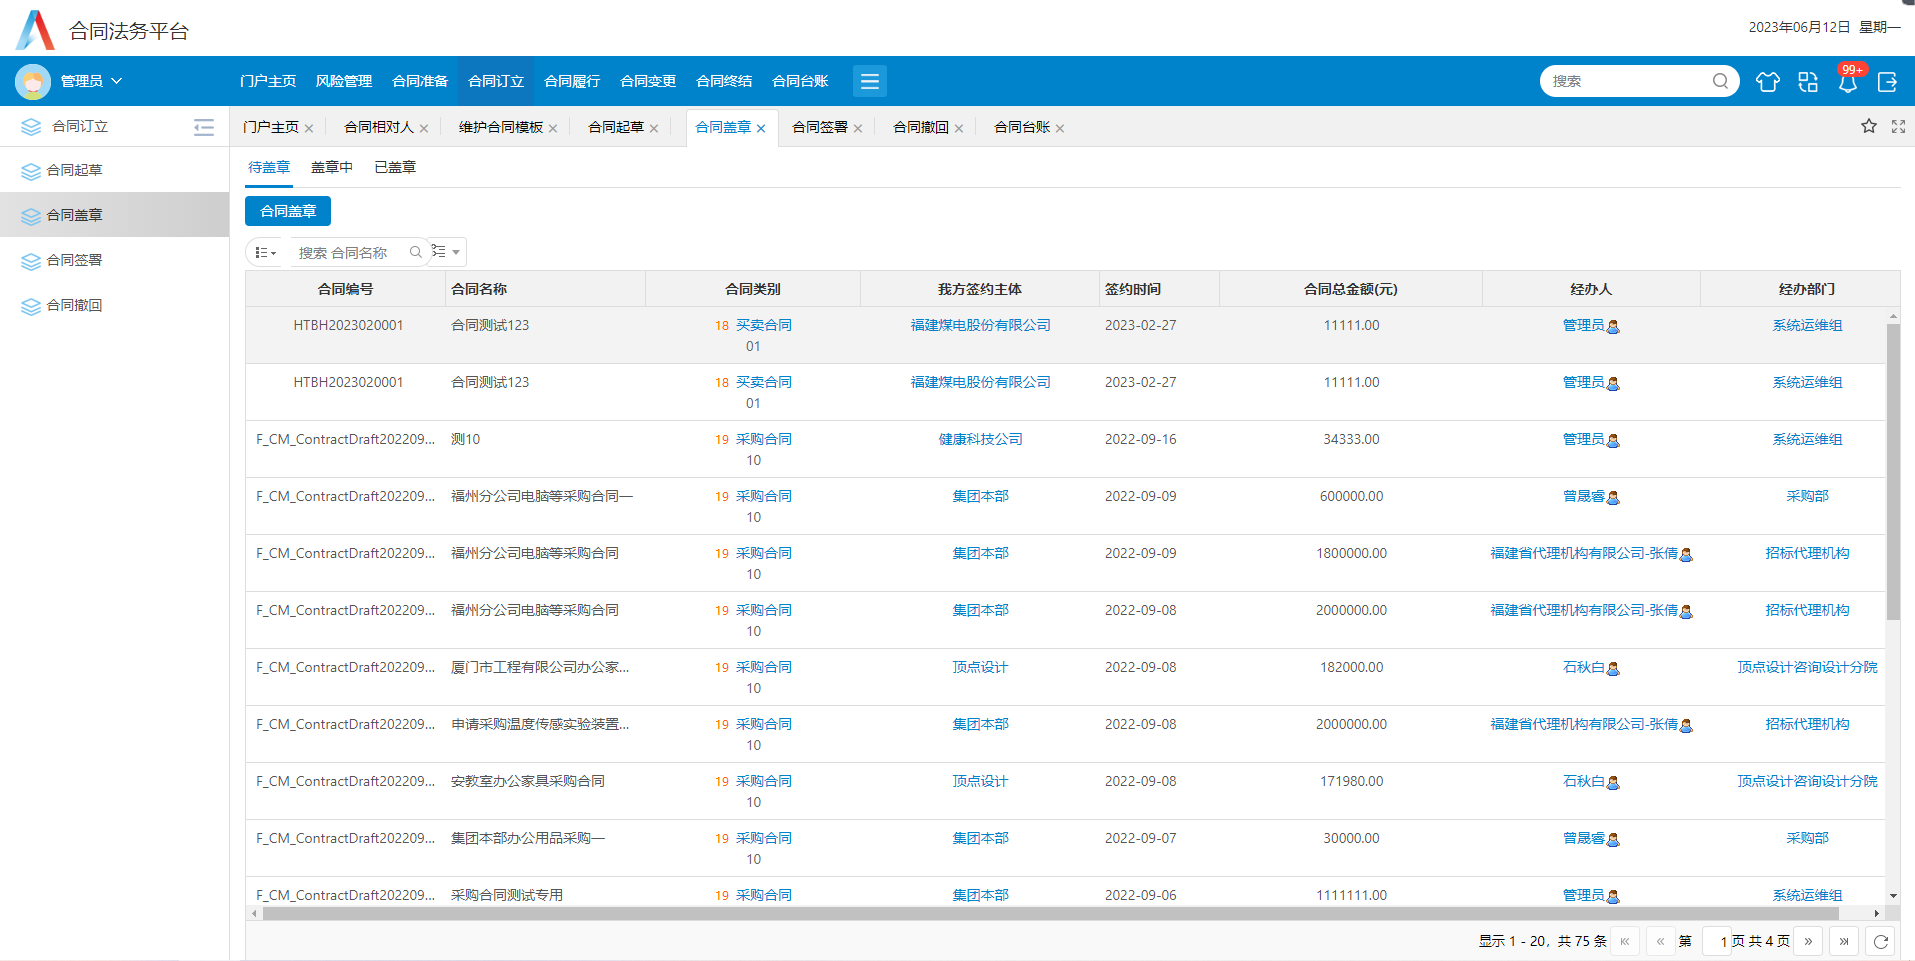Sort by the 签约时间 column header
Image resolution: width=1915 pixels, height=961 pixels.
pyautogui.click(x=1158, y=289)
